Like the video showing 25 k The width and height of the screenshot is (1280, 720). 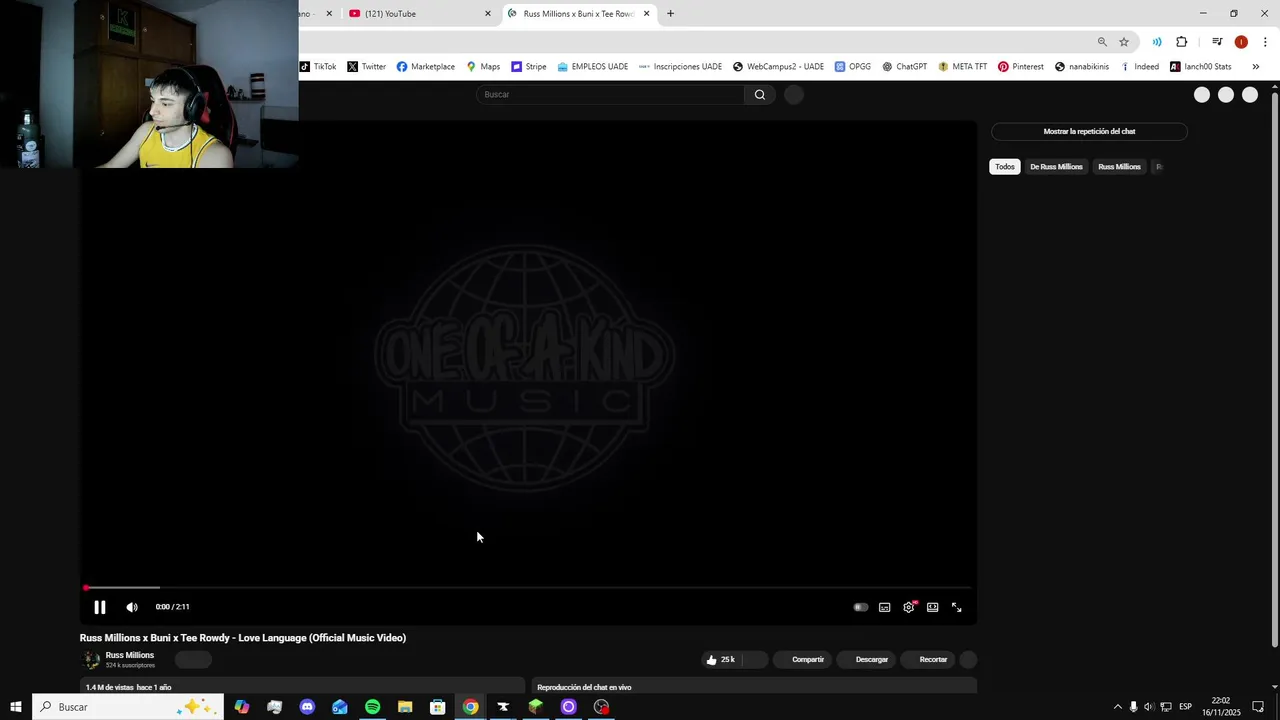721,659
